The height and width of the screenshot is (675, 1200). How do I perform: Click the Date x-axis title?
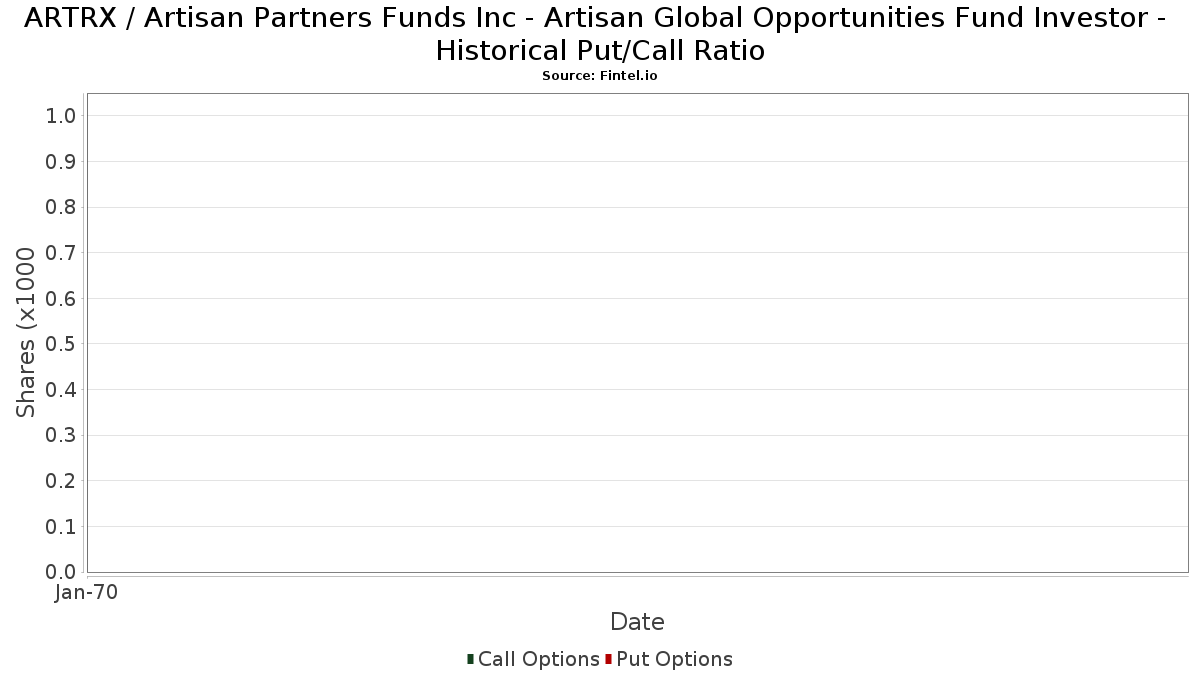tap(637, 622)
